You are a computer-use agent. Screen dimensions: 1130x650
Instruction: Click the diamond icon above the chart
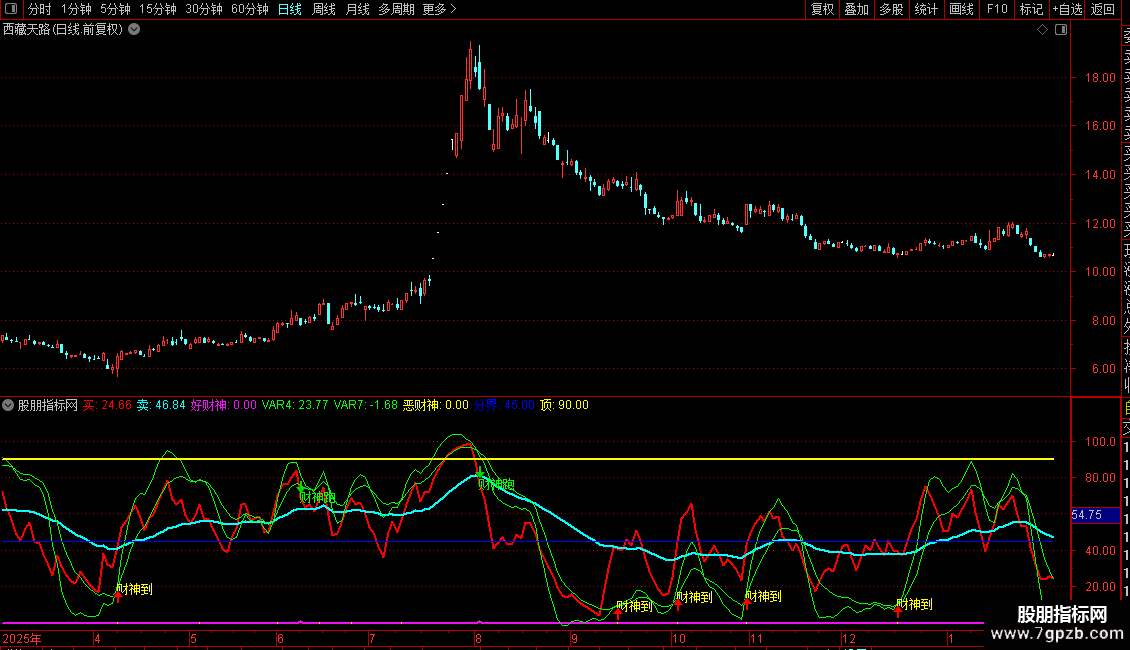pos(1042,30)
